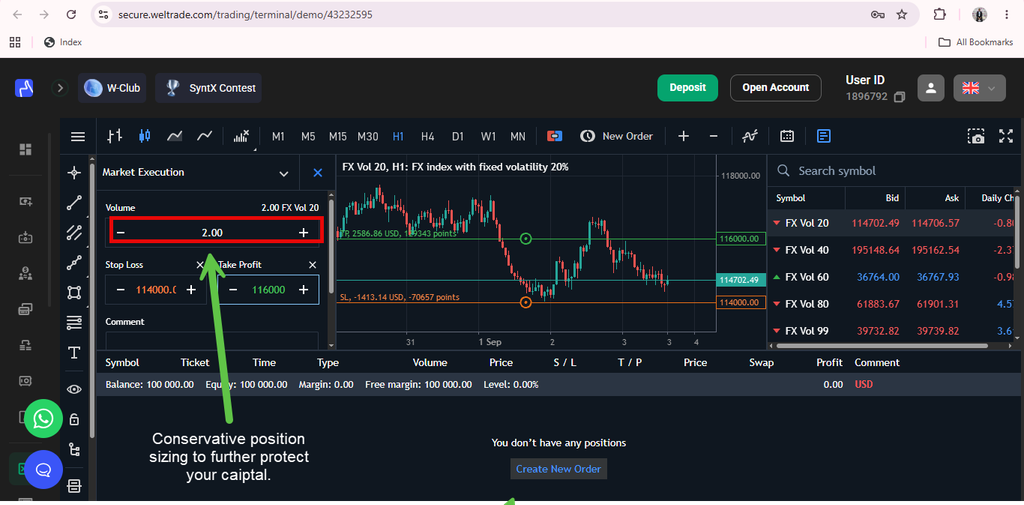Open the object tree icon

(x=74, y=449)
